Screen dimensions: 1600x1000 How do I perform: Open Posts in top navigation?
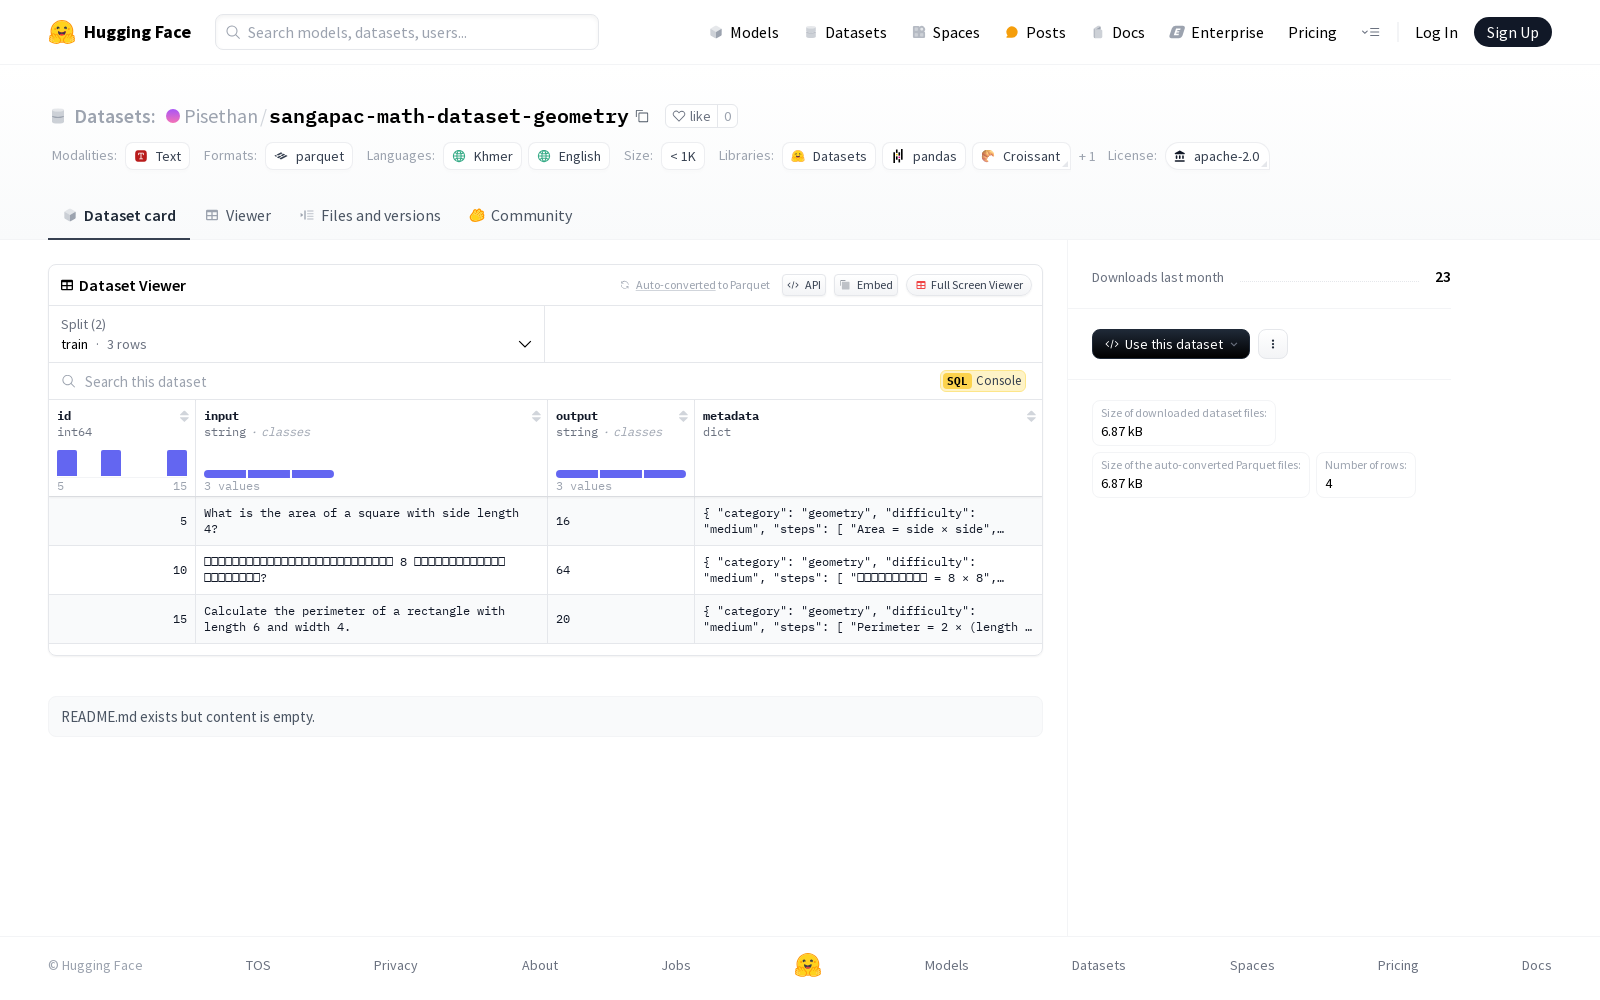(x=1035, y=32)
